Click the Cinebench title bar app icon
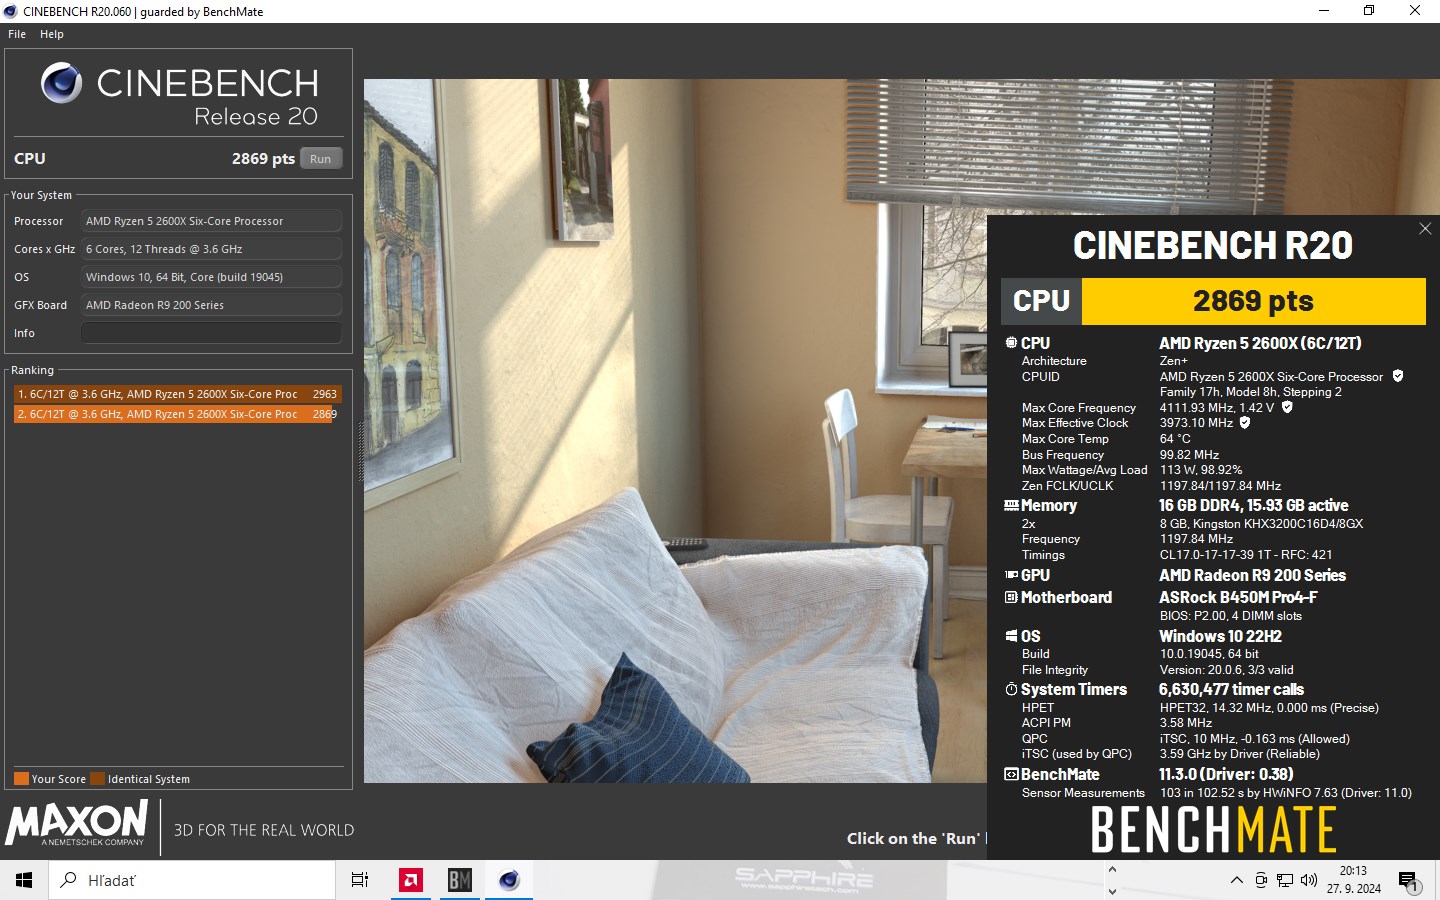 pyautogui.click(x=11, y=11)
